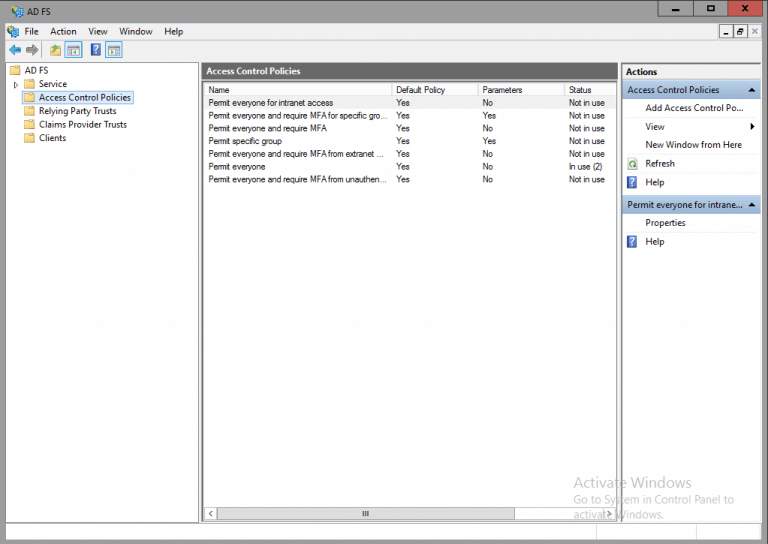Click the Relying Party Trusts folder icon
The width and height of the screenshot is (768, 544).
[30, 111]
